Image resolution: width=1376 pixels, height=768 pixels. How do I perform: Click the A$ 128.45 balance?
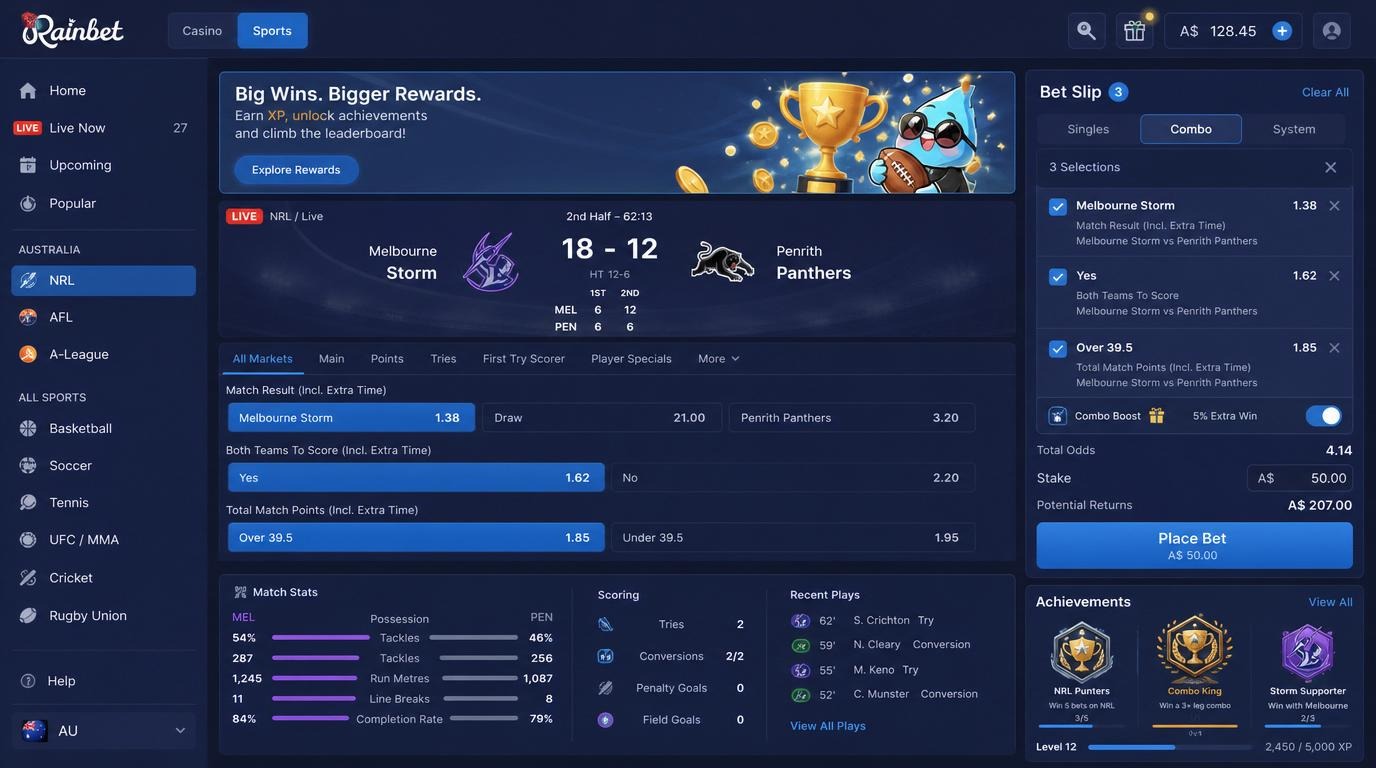[x=1218, y=31]
